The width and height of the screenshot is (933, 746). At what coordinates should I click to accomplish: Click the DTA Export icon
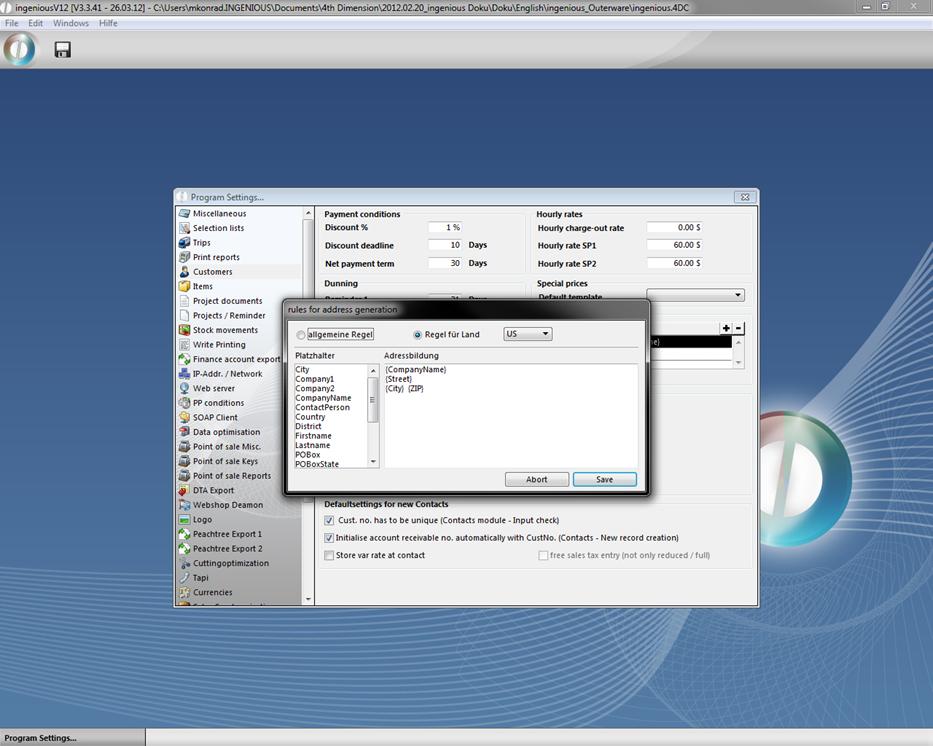tap(185, 491)
